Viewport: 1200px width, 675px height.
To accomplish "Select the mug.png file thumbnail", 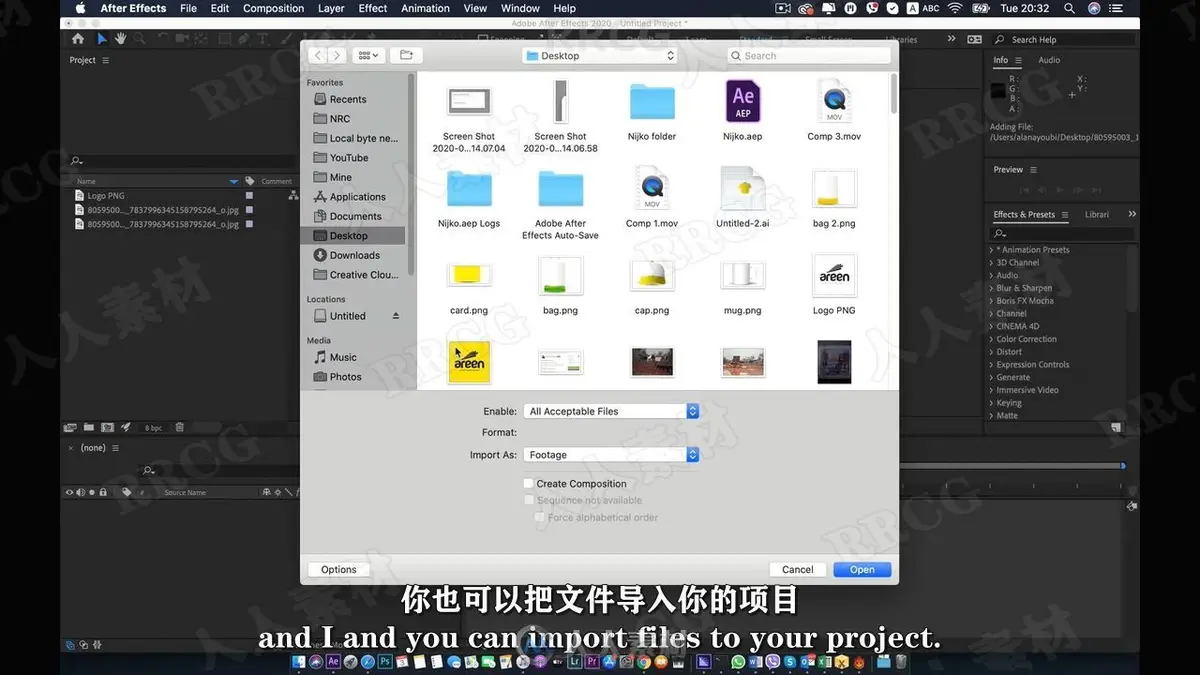I will point(742,275).
